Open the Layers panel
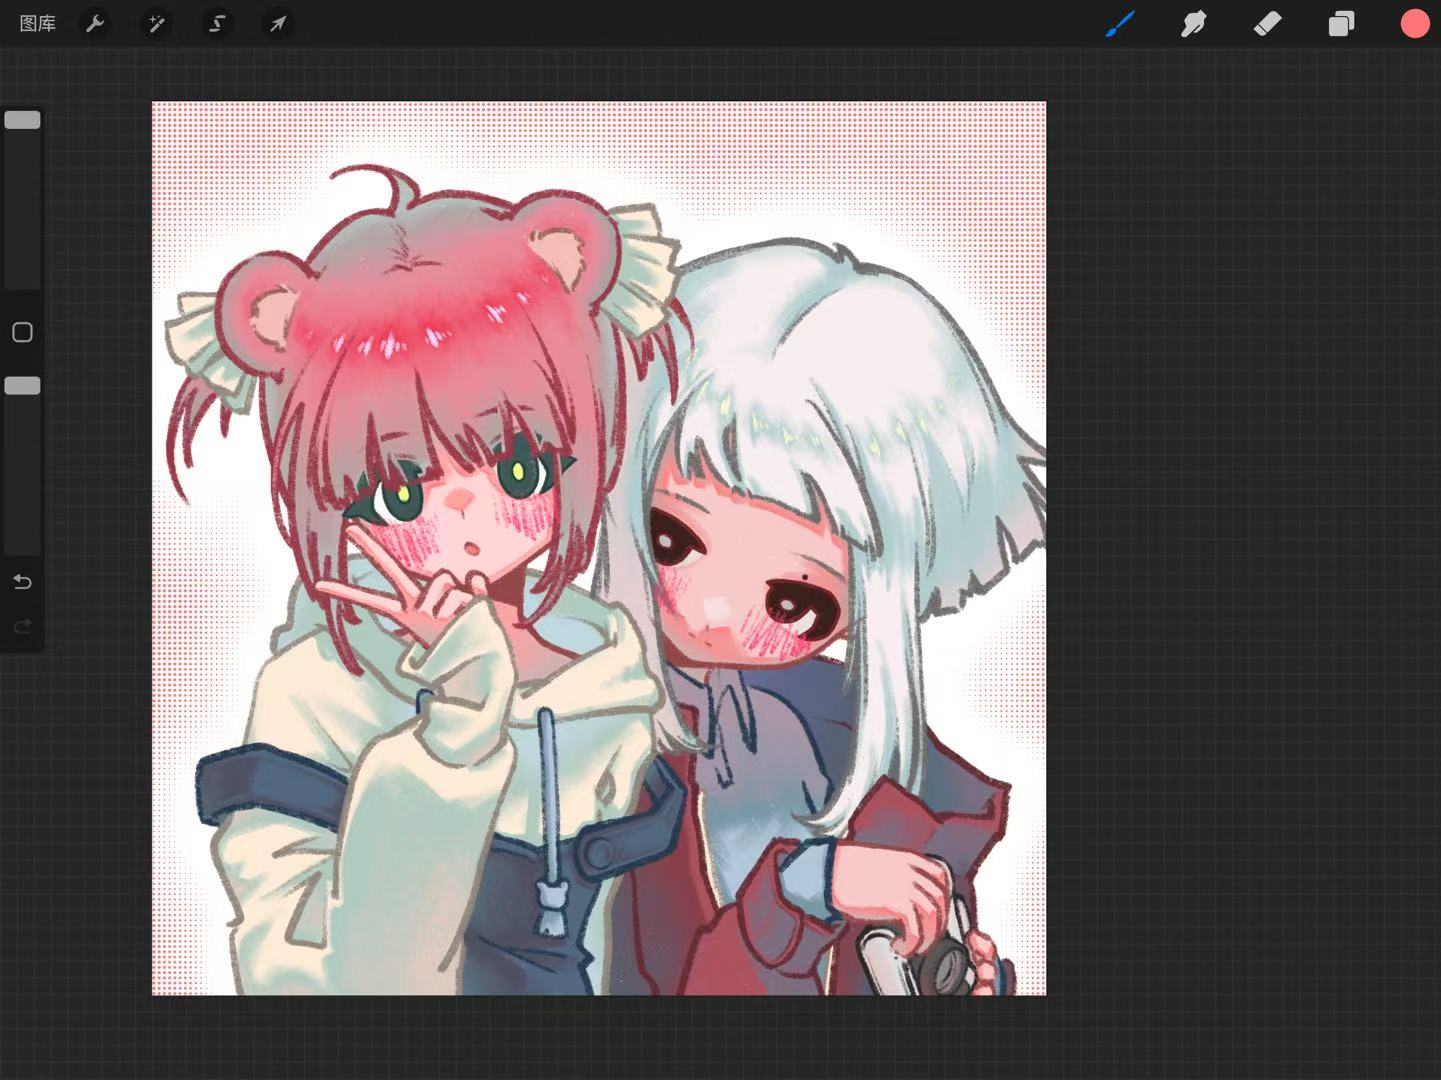Viewport: 1441px width, 1080px height. pos(1341,23)
